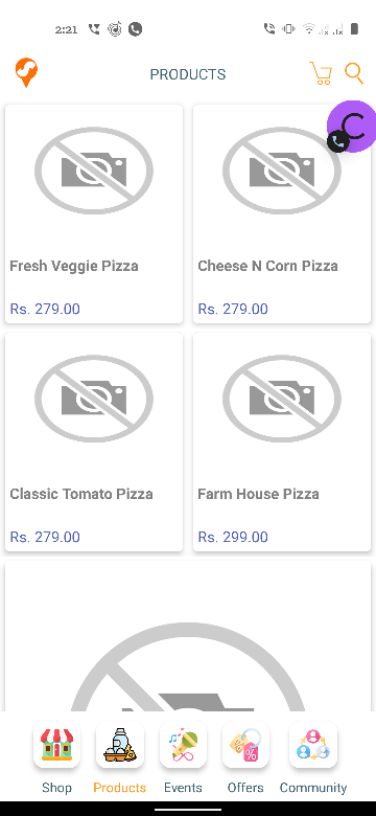The image size is (376, 816).
Task: Select Farm House Pizza image placeholder
Action: click(282, 399)
